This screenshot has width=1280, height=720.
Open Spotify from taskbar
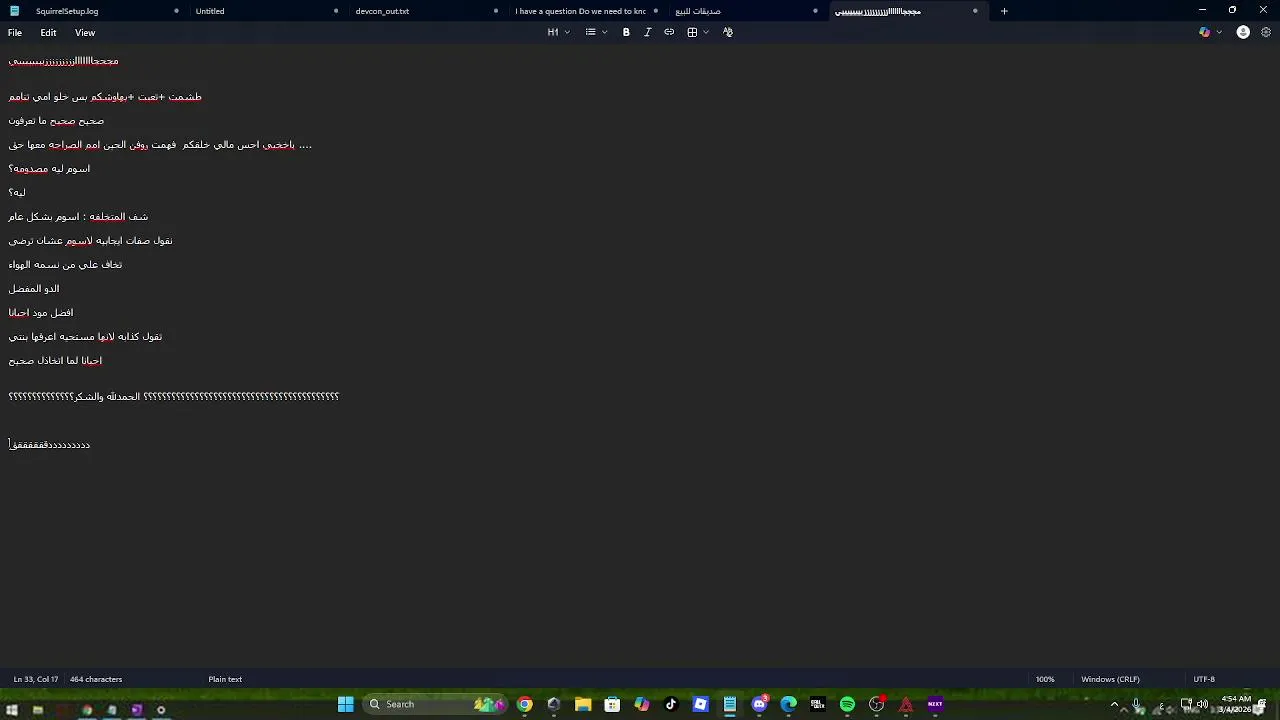[847, 704]
